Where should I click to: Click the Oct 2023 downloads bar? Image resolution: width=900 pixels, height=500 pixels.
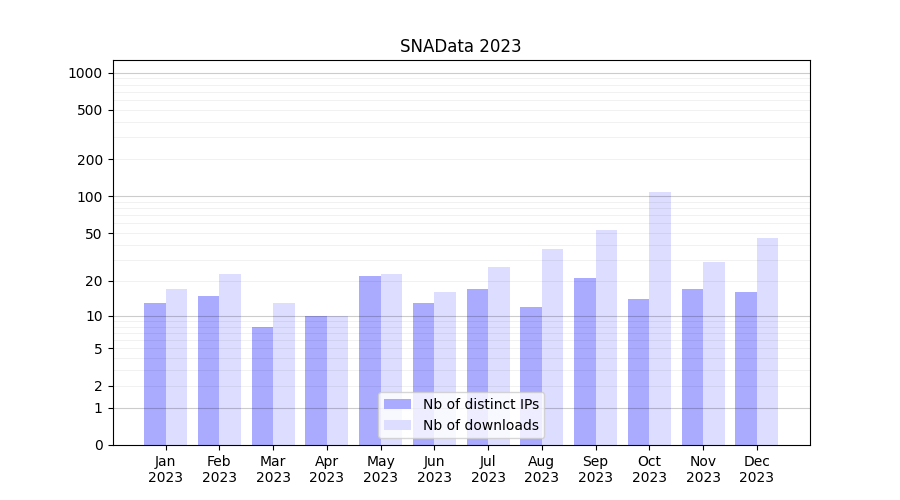tap(660, 318)
